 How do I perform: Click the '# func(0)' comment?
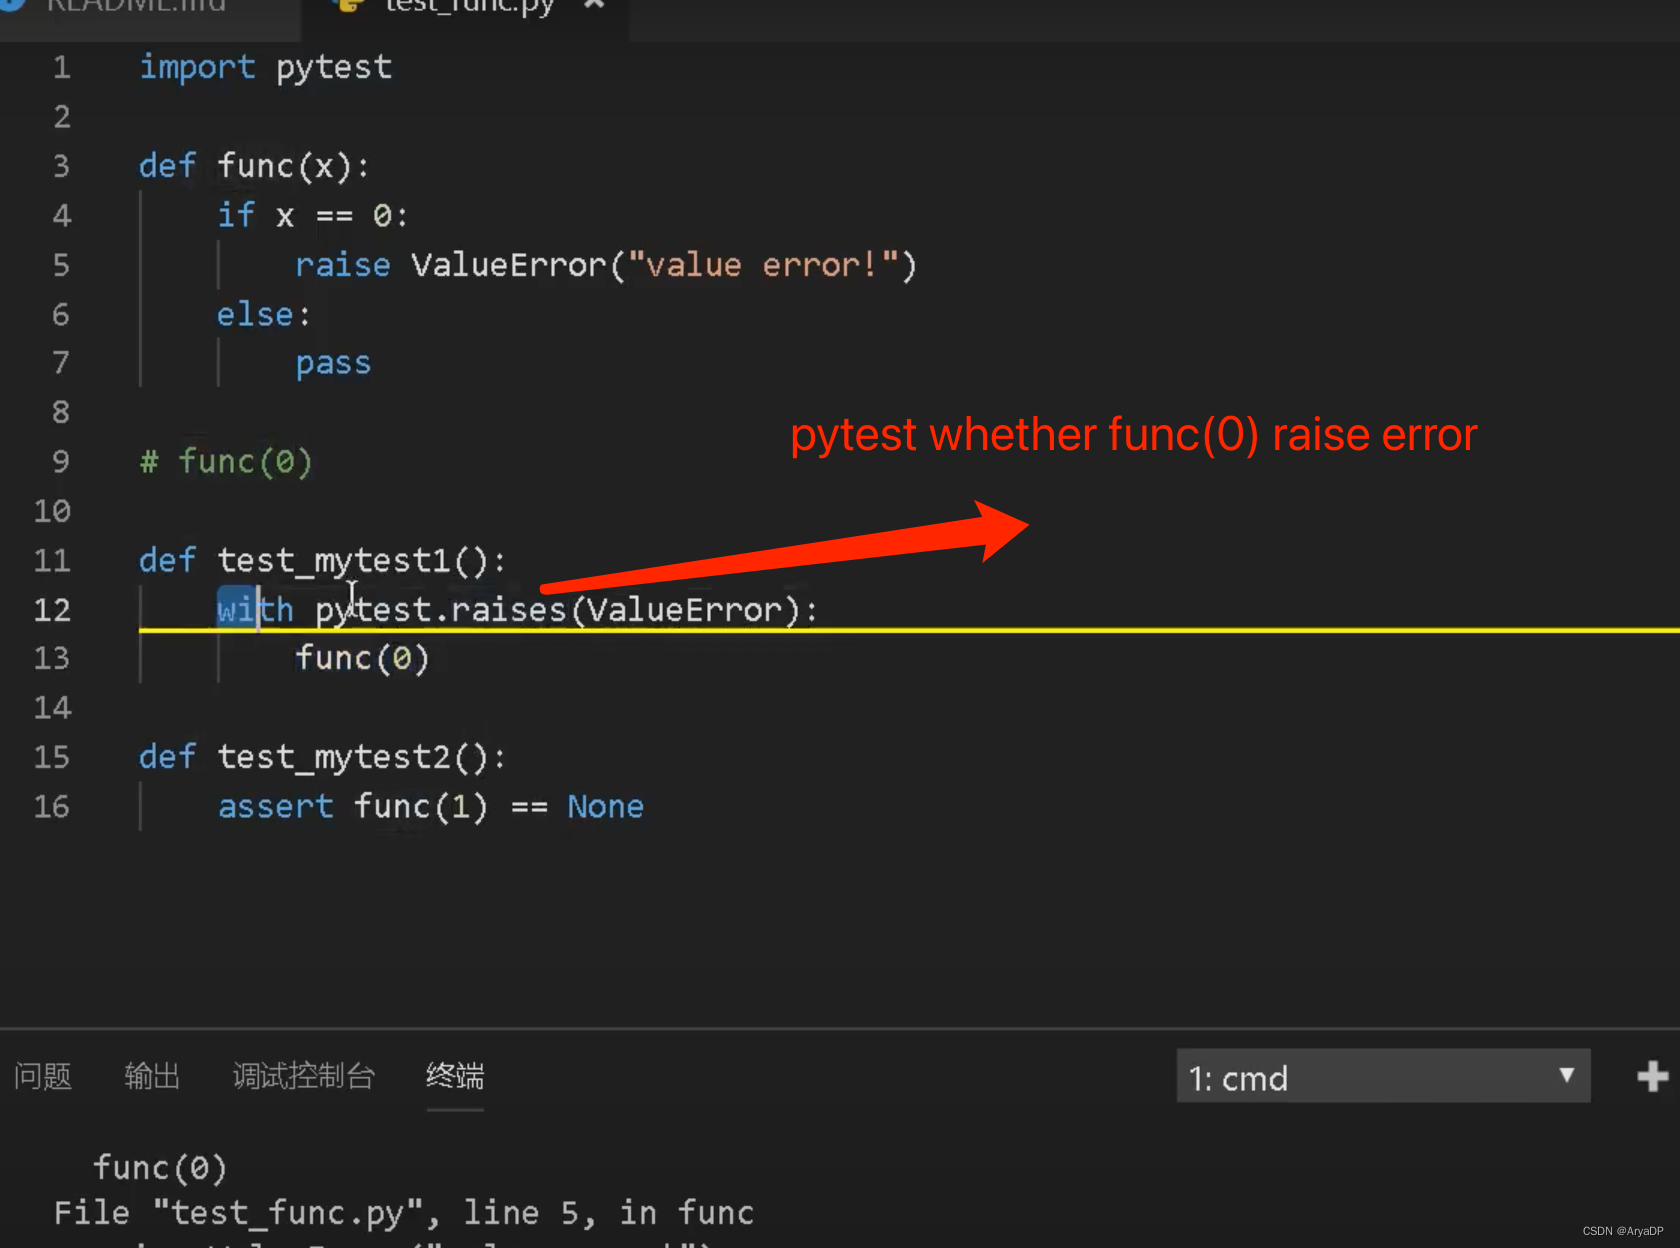(x=226, y=462)
